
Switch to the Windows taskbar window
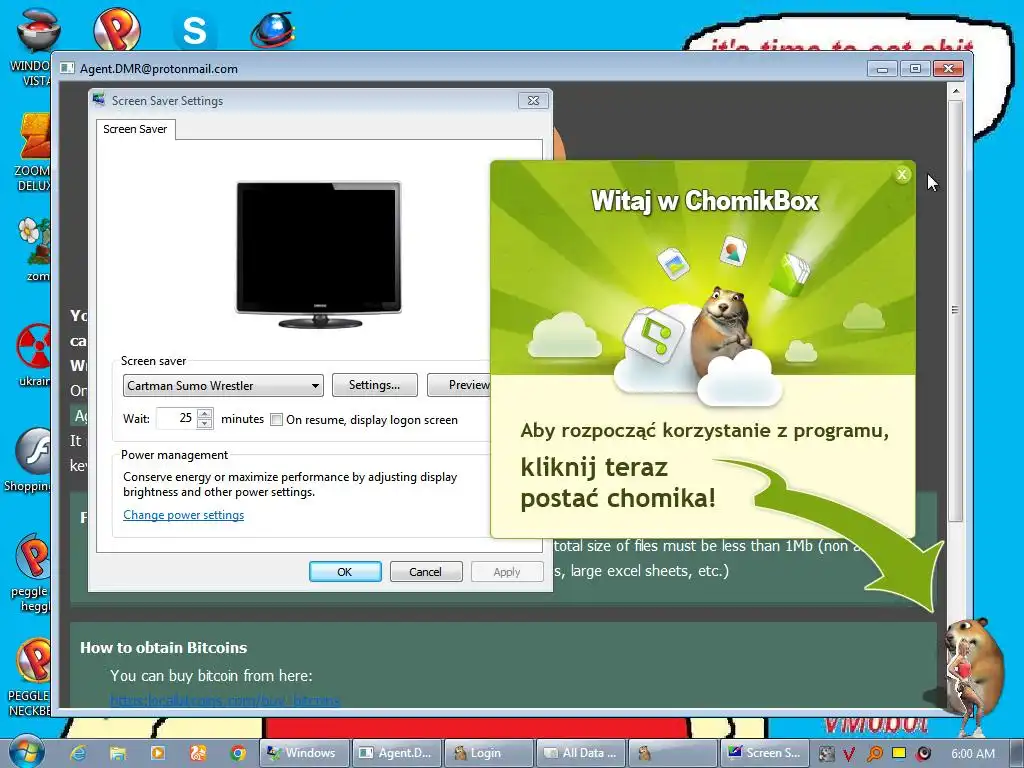[x=304, y=753]
